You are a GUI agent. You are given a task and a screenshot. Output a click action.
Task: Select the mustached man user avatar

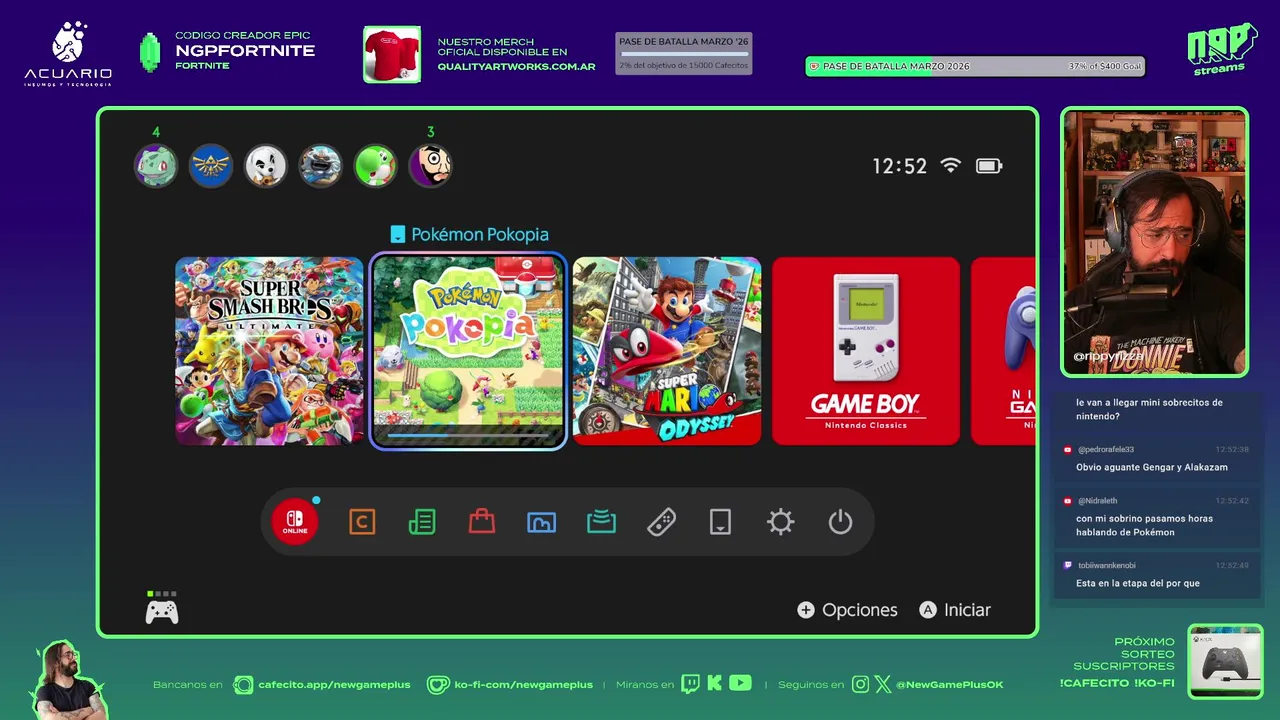coord(431,166)
